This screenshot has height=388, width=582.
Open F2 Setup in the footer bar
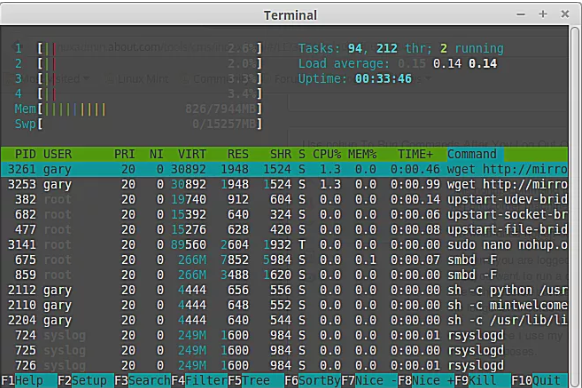[x=82, y=381]
